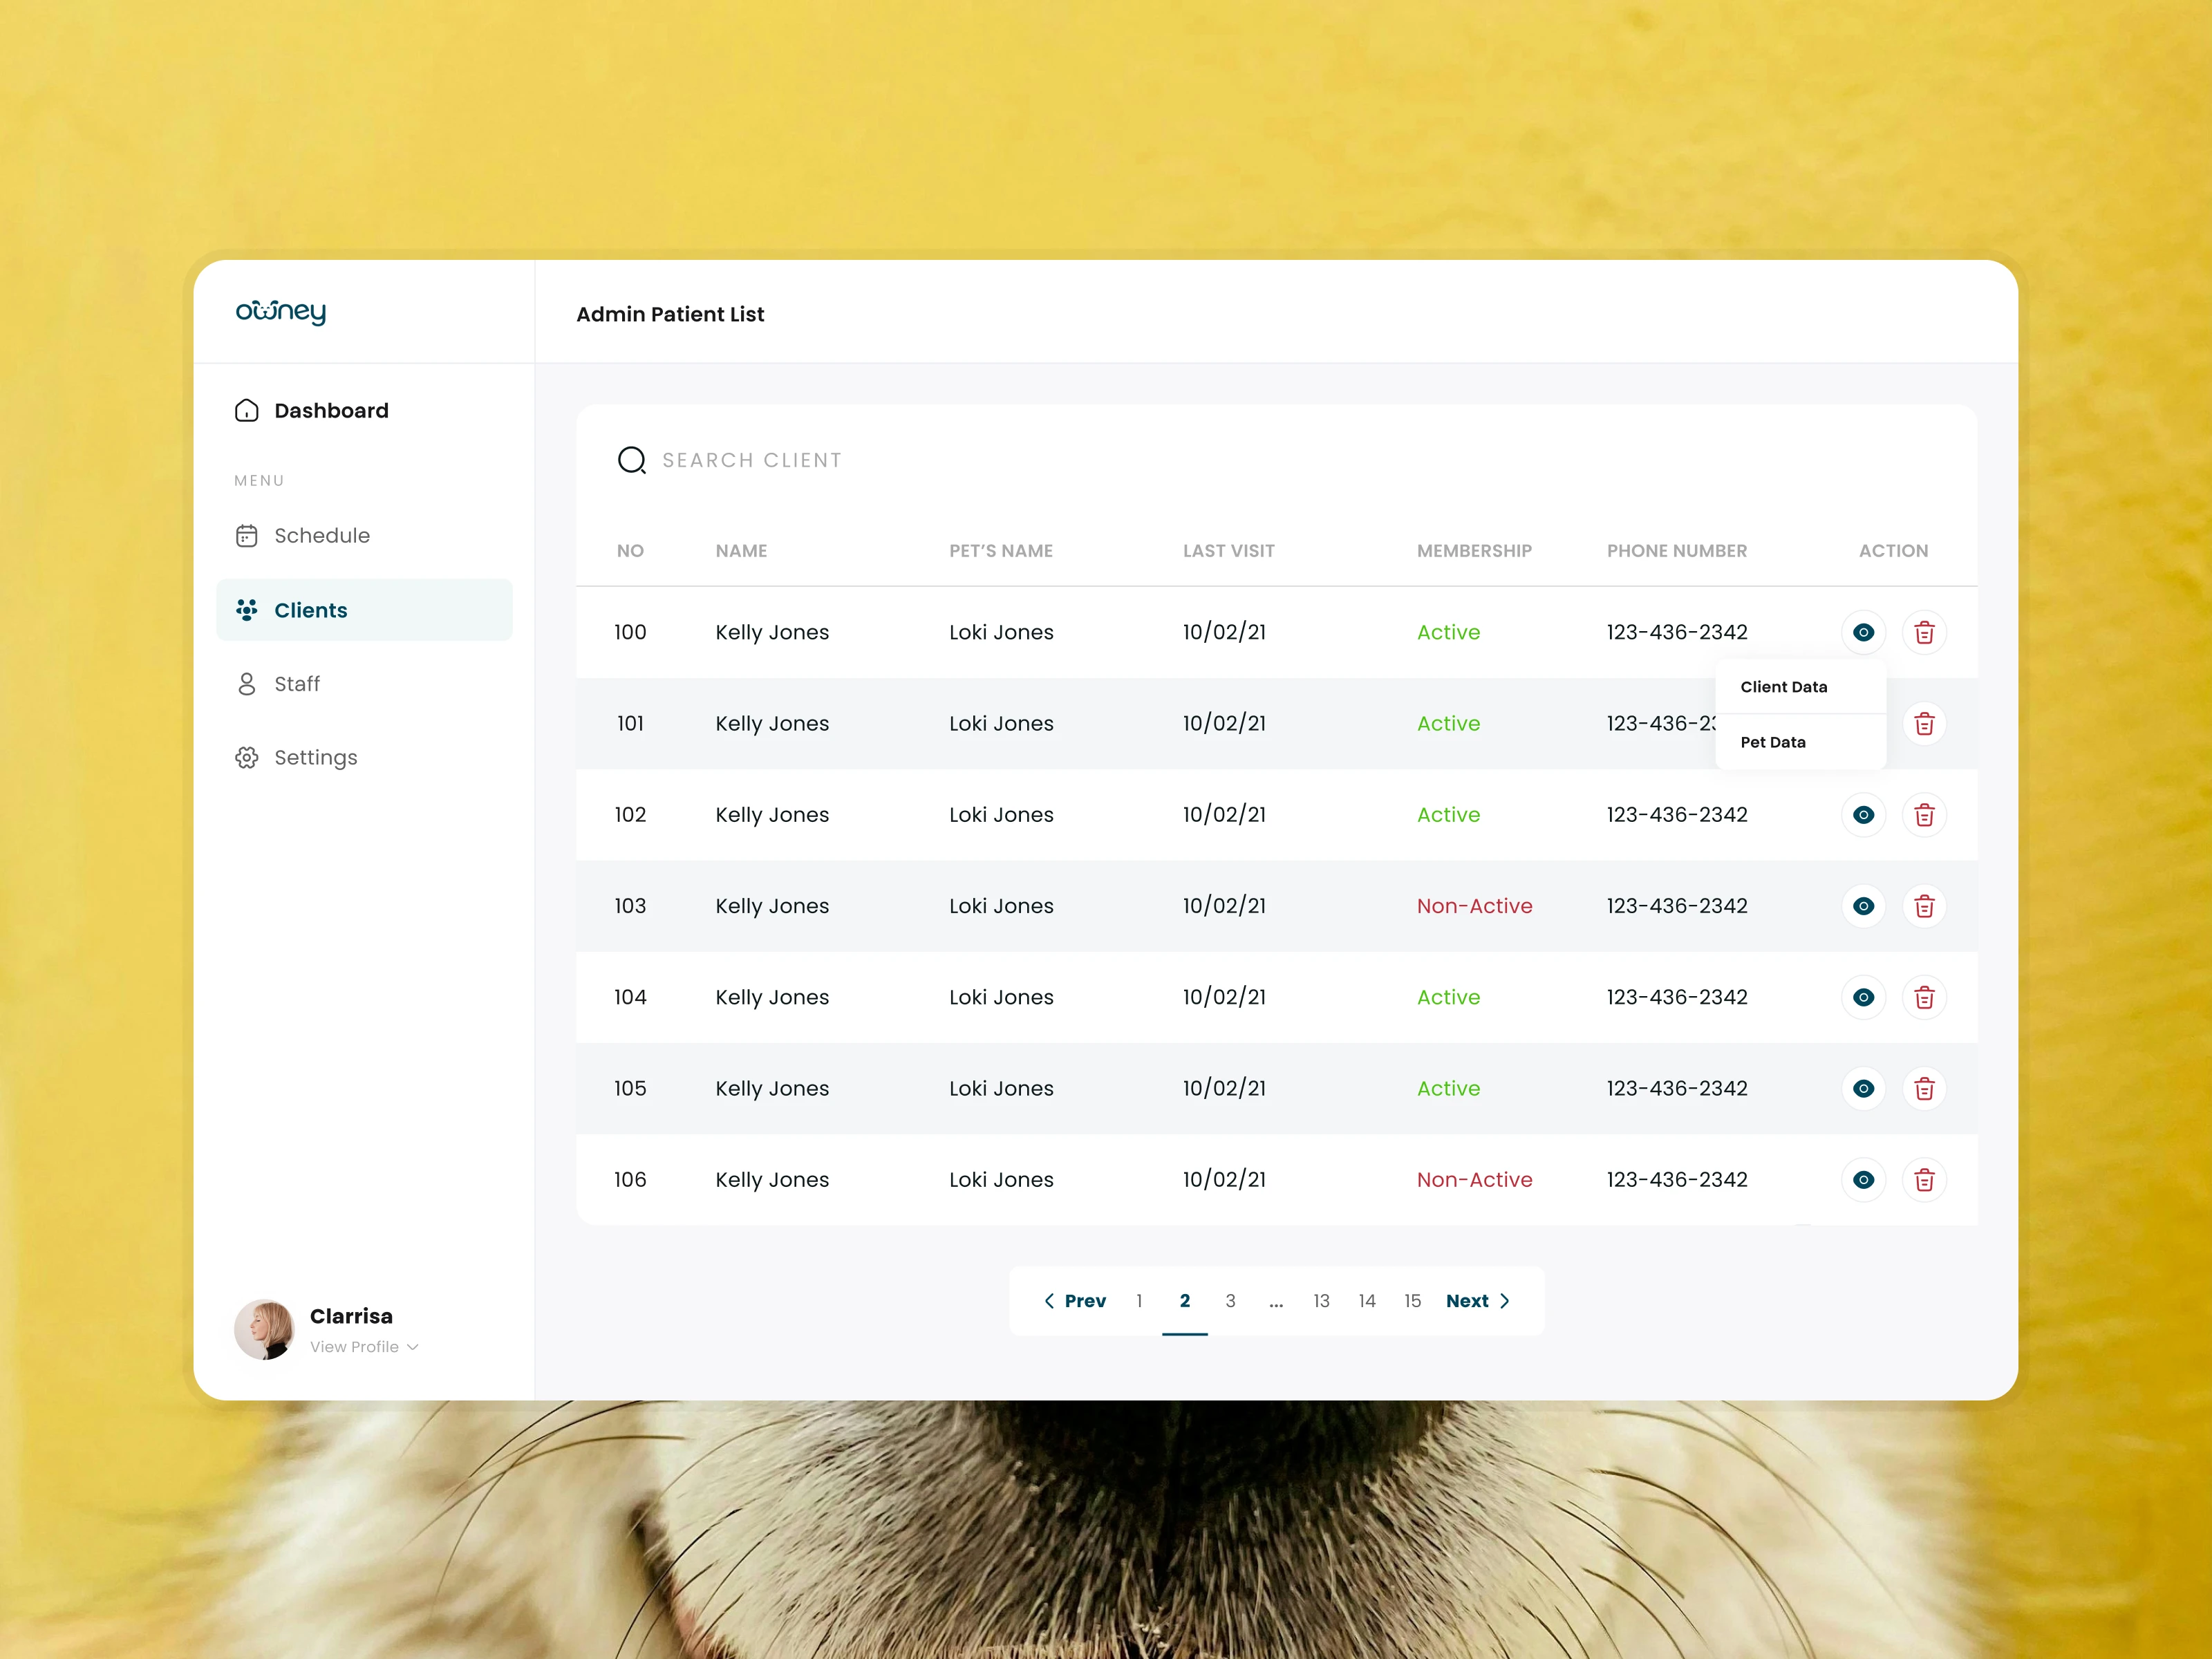Click the search magnifier icon
The width and height of the screenshot is (2212, 1659).
pos(631,460)
